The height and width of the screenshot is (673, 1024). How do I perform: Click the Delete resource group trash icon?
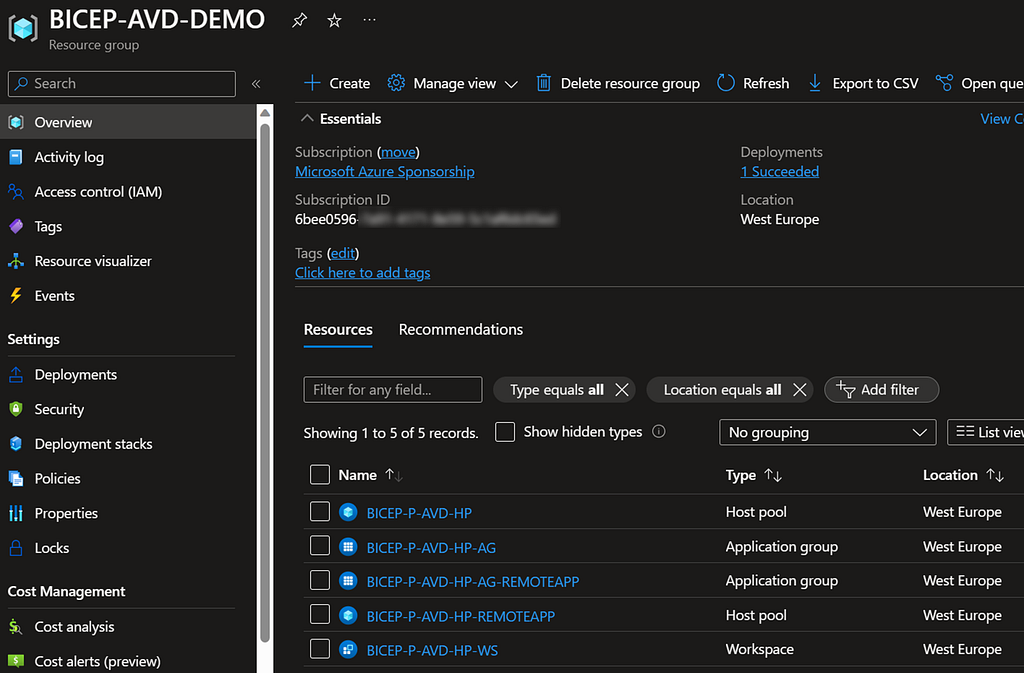[543, 83]
